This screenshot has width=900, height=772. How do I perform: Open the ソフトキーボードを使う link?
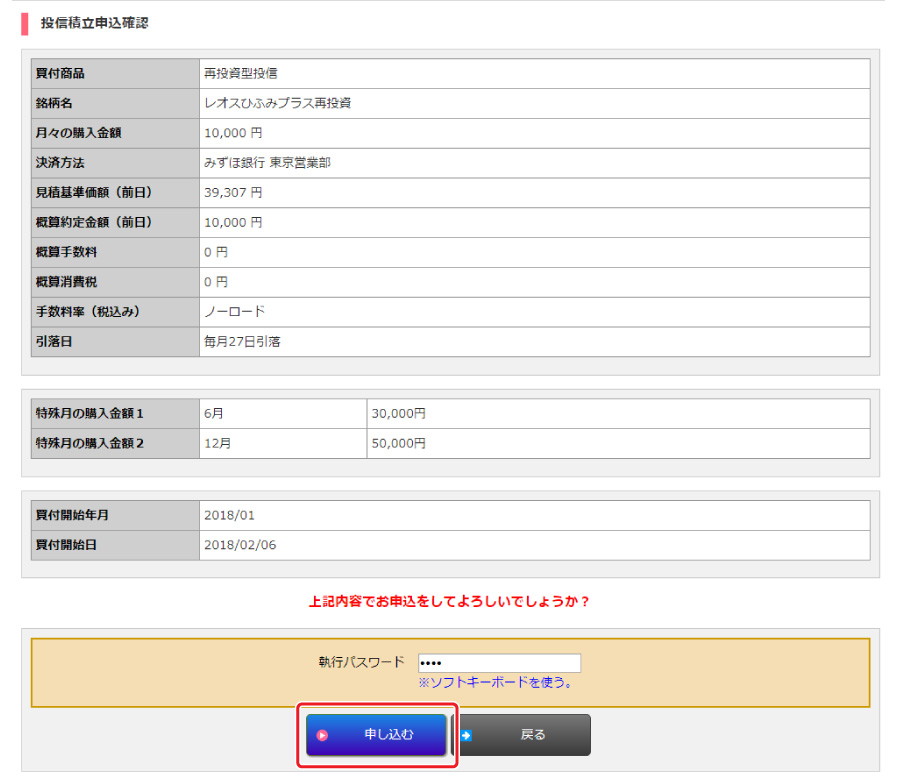[495, 682]
